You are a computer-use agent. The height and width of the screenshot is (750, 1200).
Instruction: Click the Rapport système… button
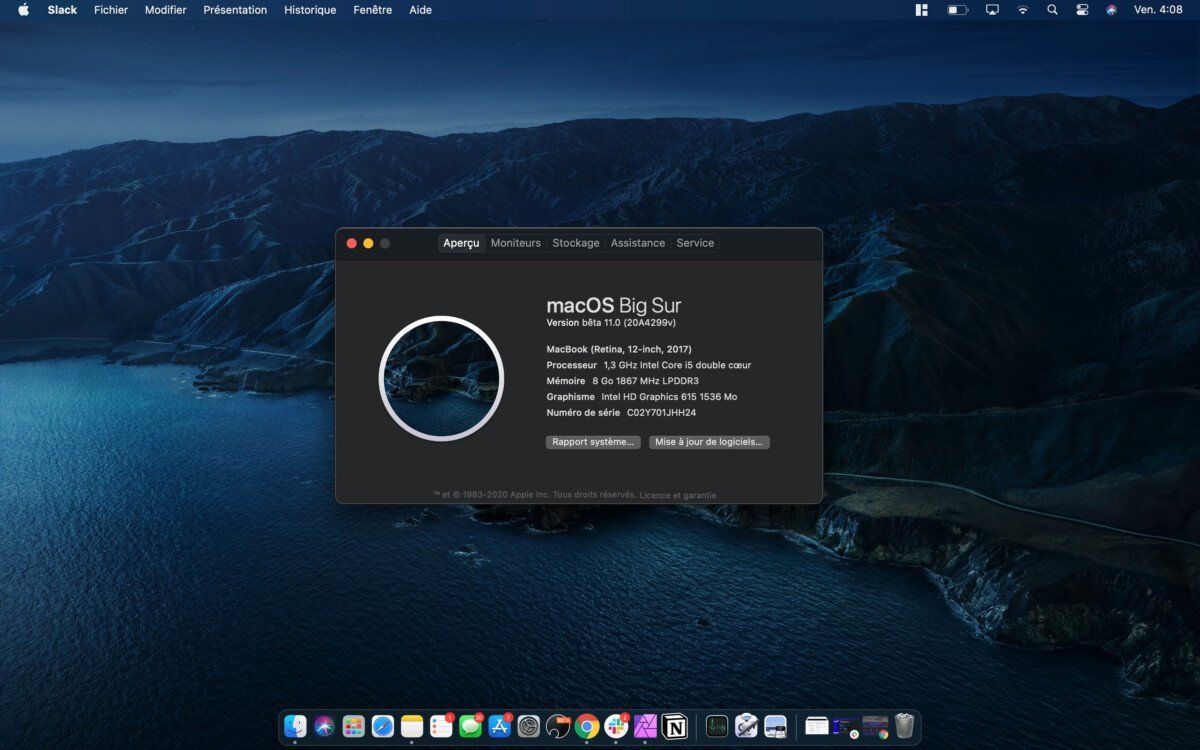click(x=593, y=442)
